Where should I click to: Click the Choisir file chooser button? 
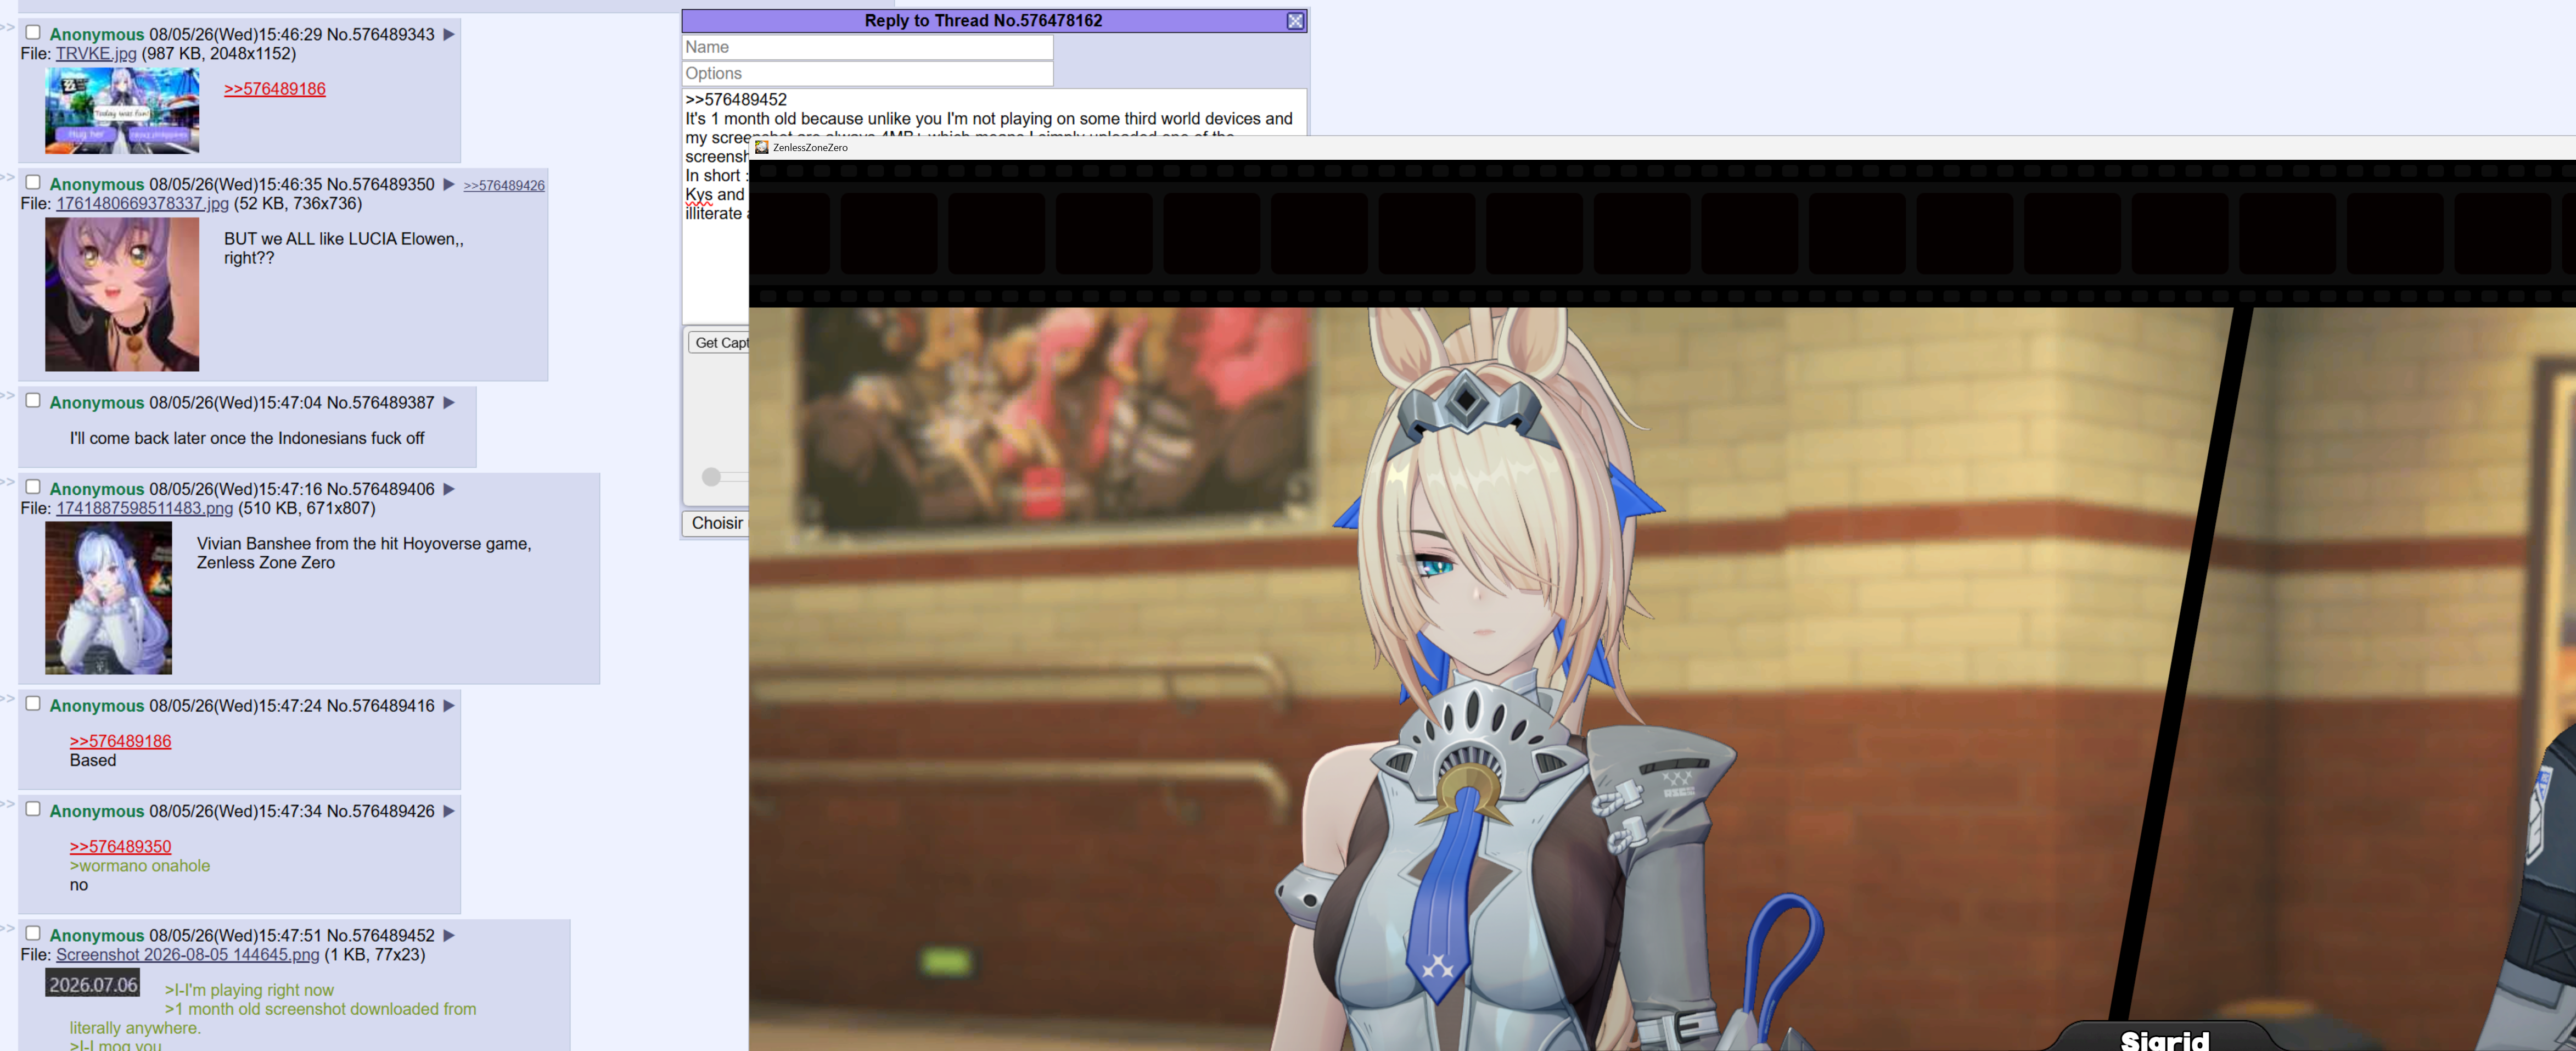pos(716,523)
